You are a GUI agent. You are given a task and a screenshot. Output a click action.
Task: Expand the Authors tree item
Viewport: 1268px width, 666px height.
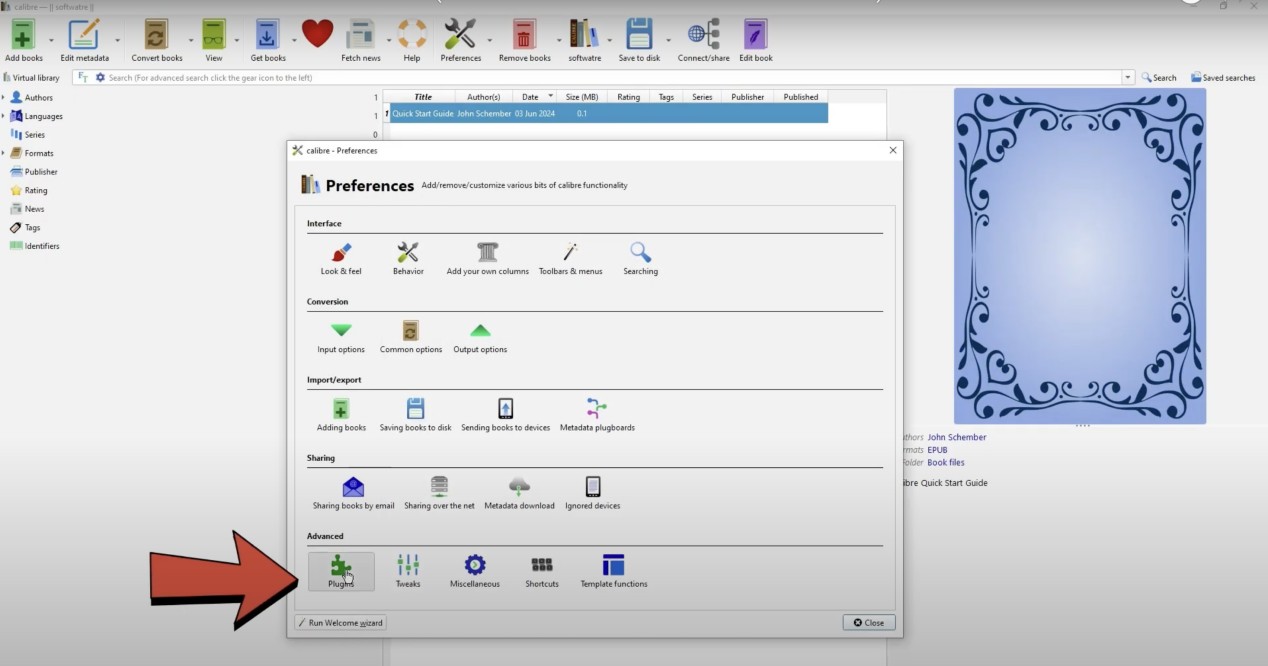4,97
